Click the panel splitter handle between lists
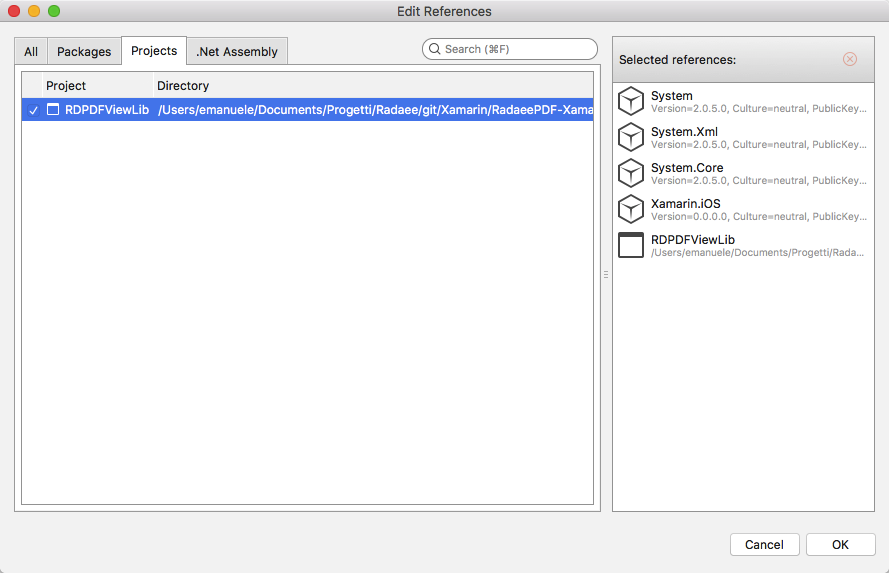Image resolution: width=889 pixels, height=573 pixels. click(x=606, y=275)
